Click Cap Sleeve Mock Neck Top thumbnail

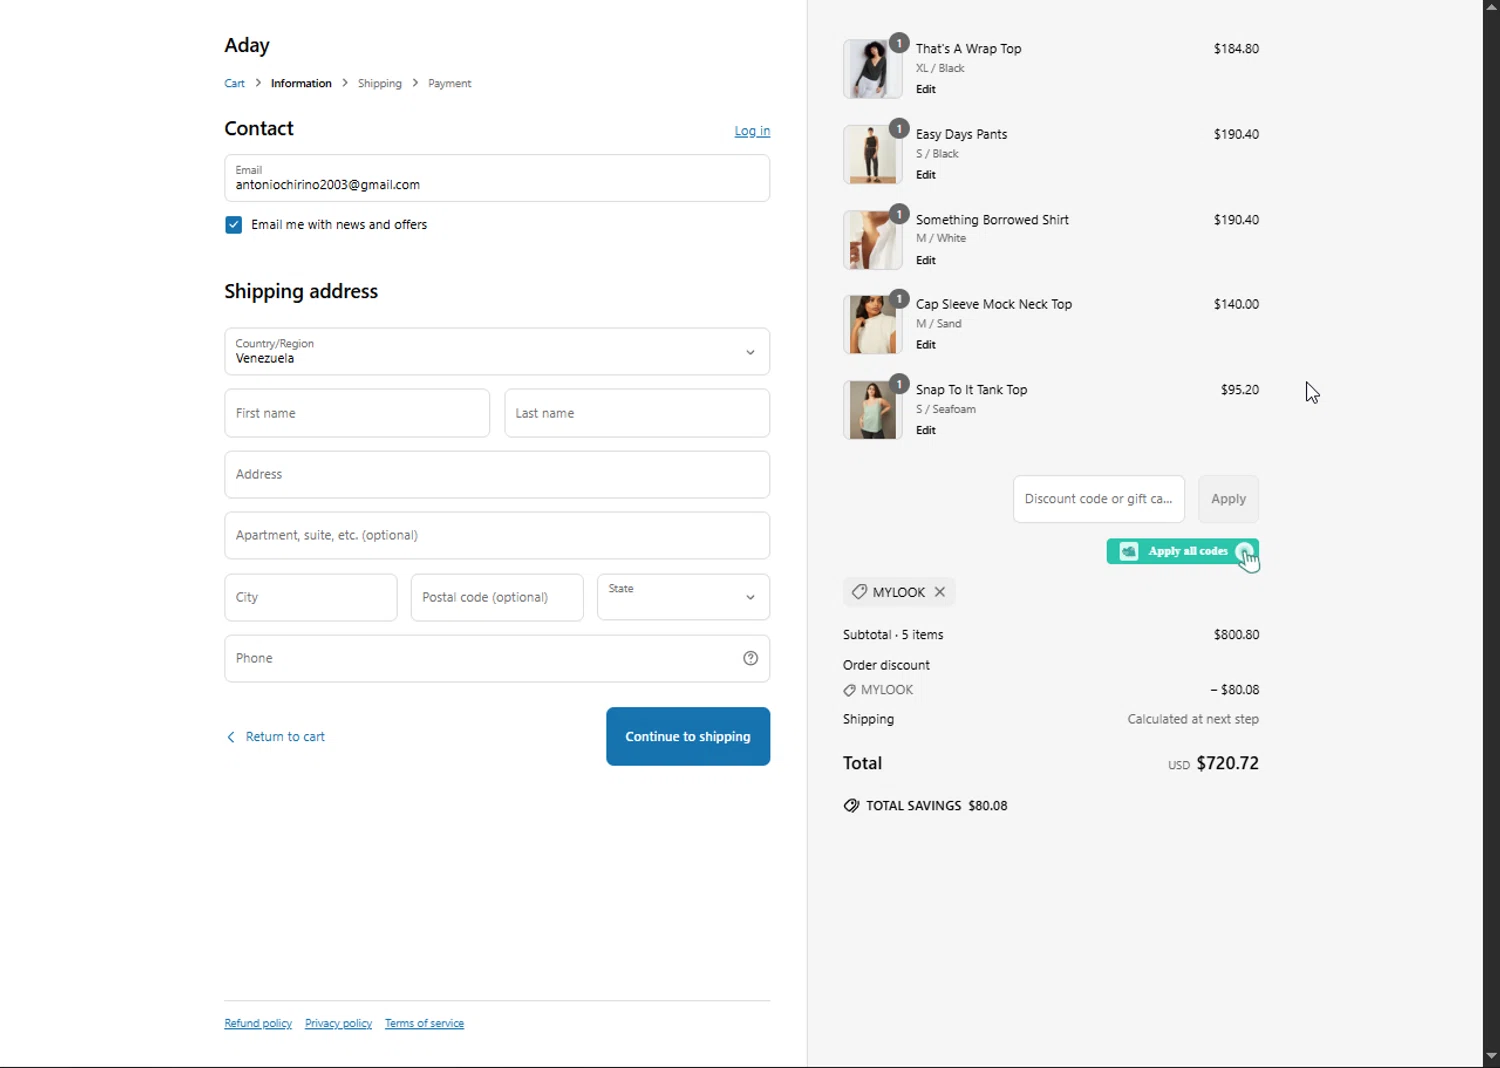(872, 325)
